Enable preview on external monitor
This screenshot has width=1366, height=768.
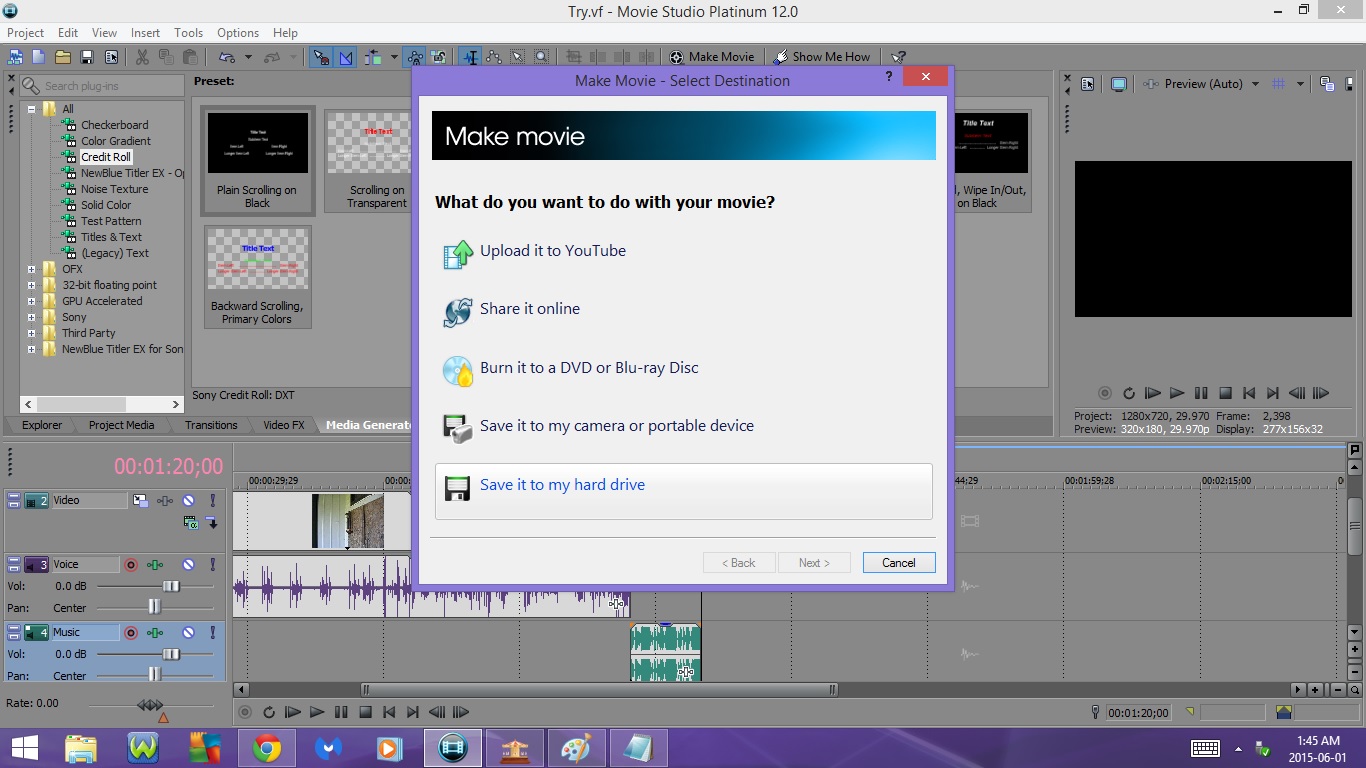tap(1119, 84)
